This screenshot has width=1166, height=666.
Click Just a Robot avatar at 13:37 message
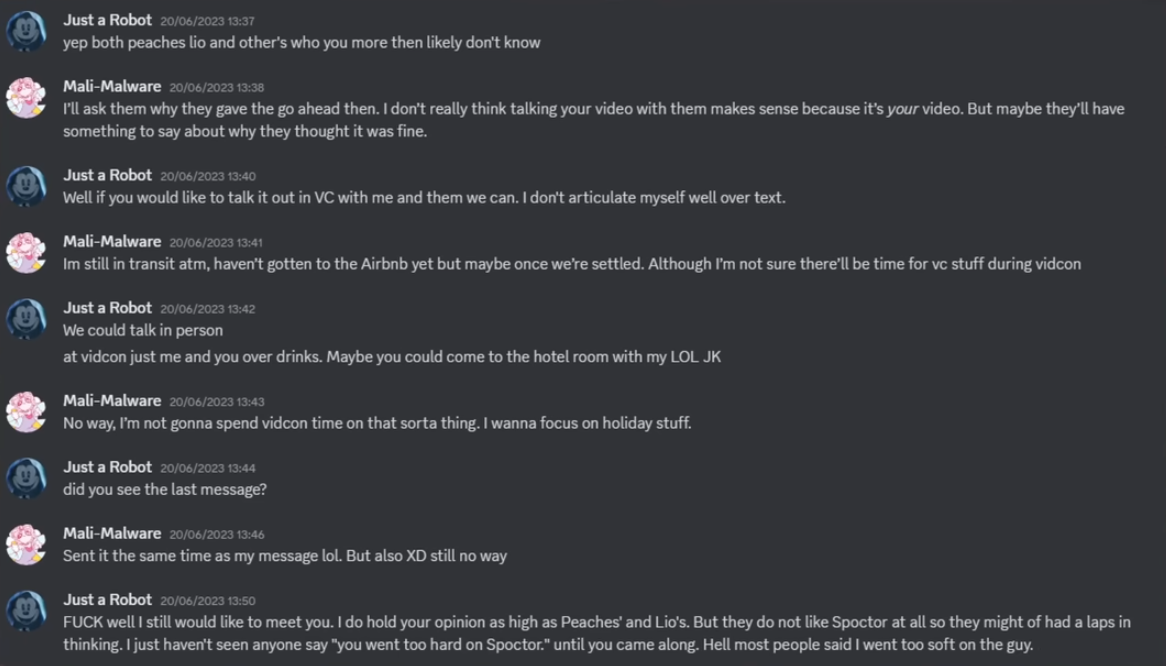point(26,30)
